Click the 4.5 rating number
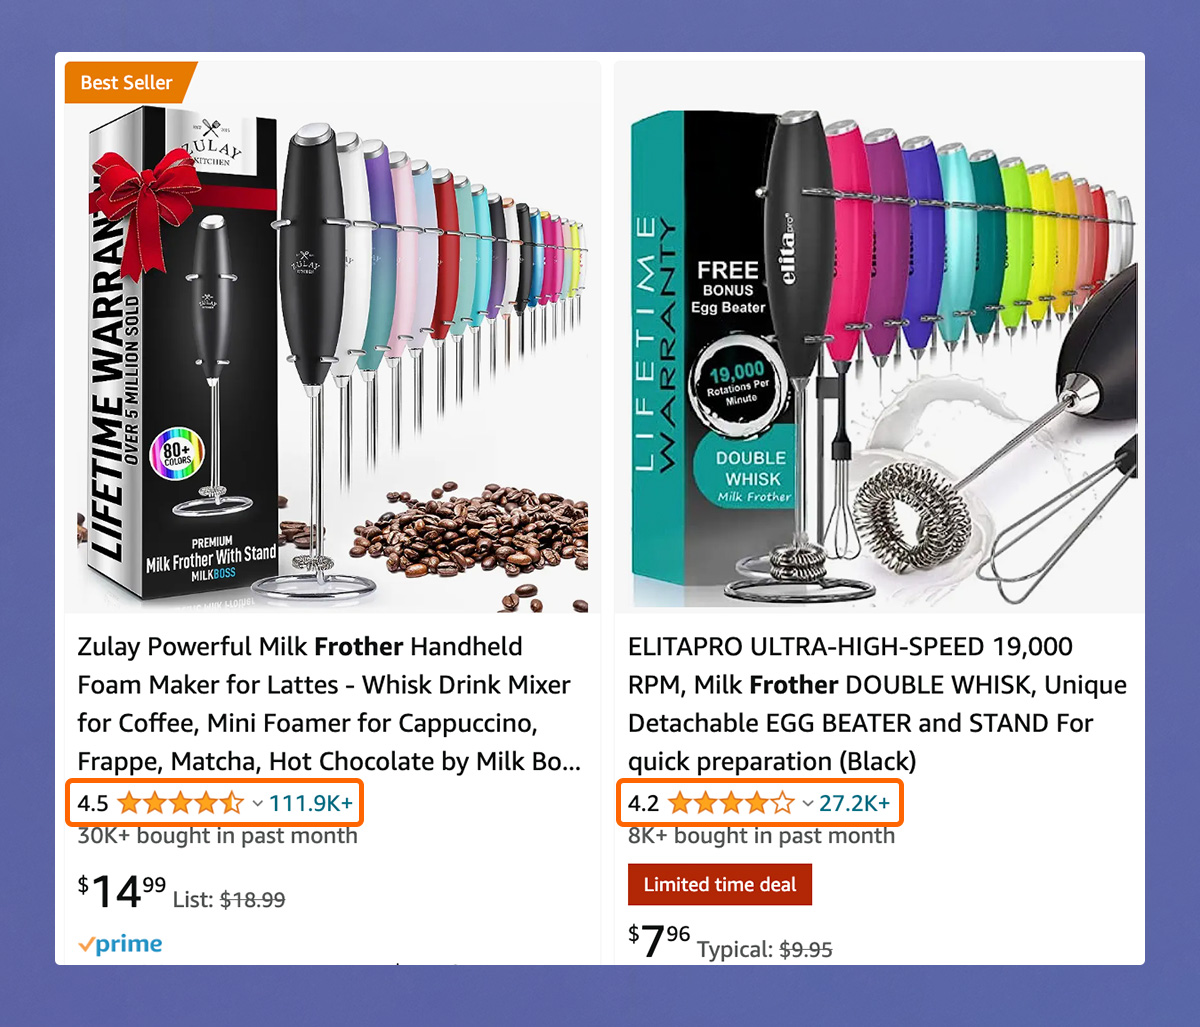The image size is (1200, 1027). click(93, 803)
